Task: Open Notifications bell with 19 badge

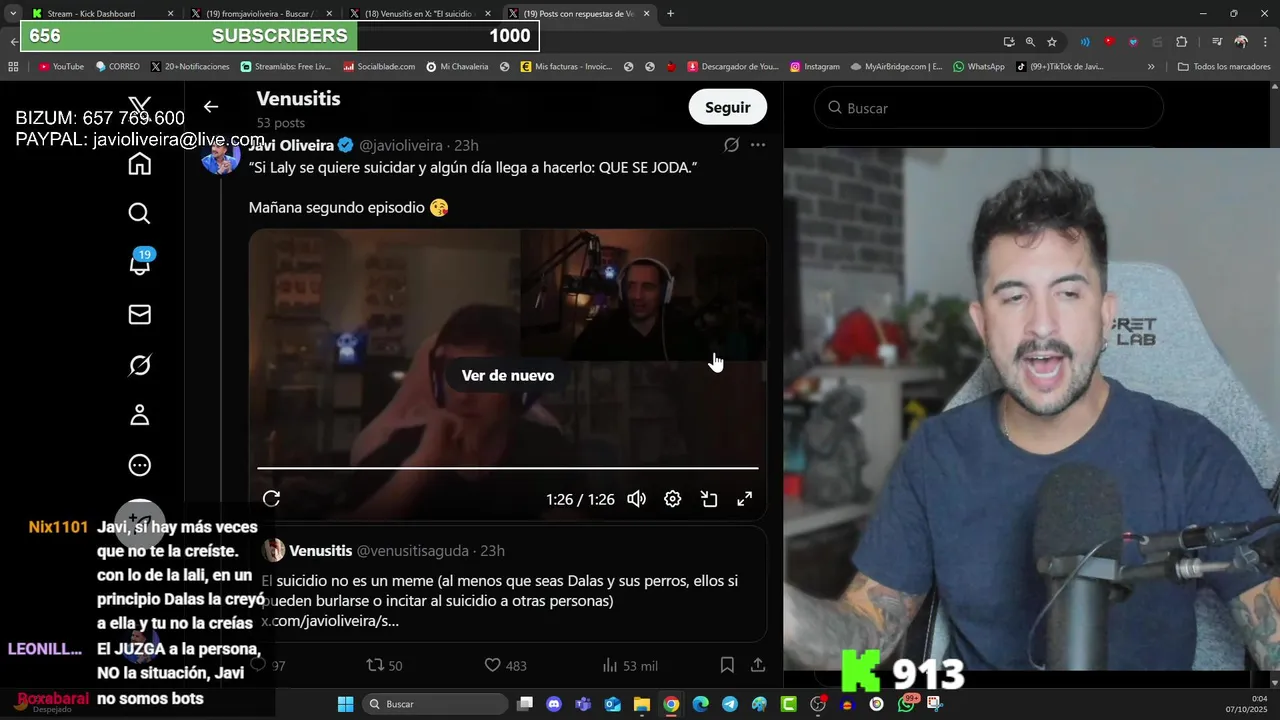Action: point(140,262)
